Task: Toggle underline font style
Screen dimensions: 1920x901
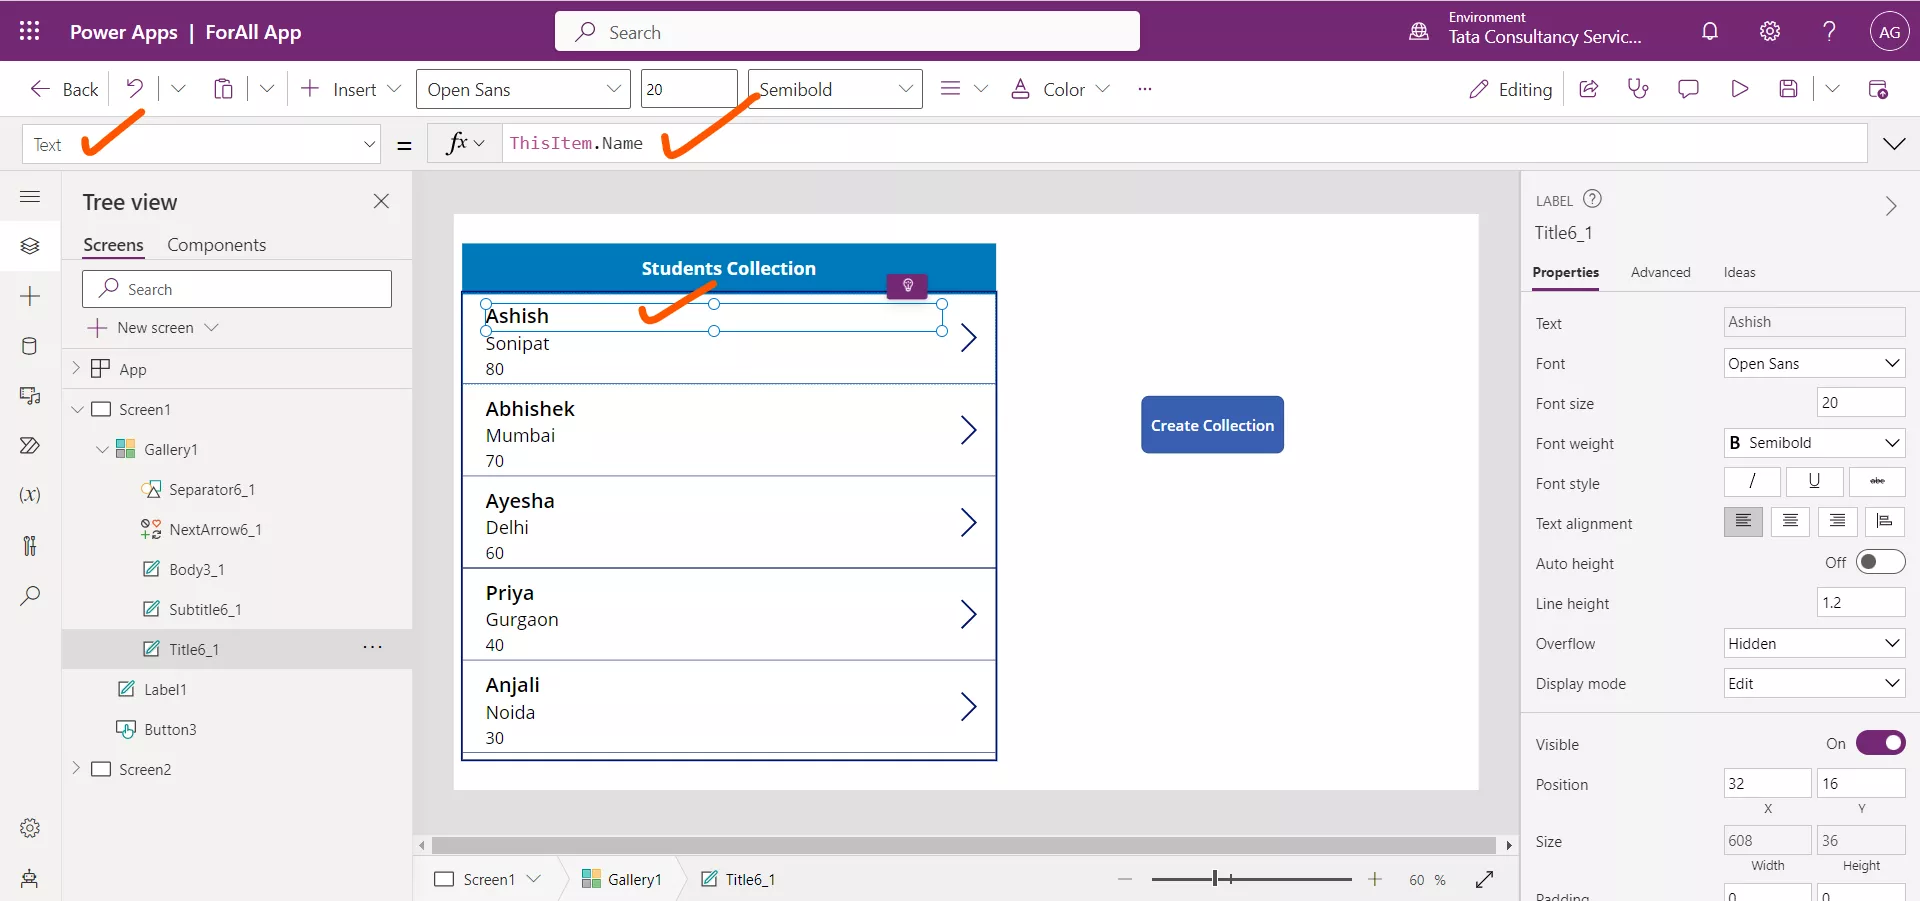Action: click(x=1814, y=482)
